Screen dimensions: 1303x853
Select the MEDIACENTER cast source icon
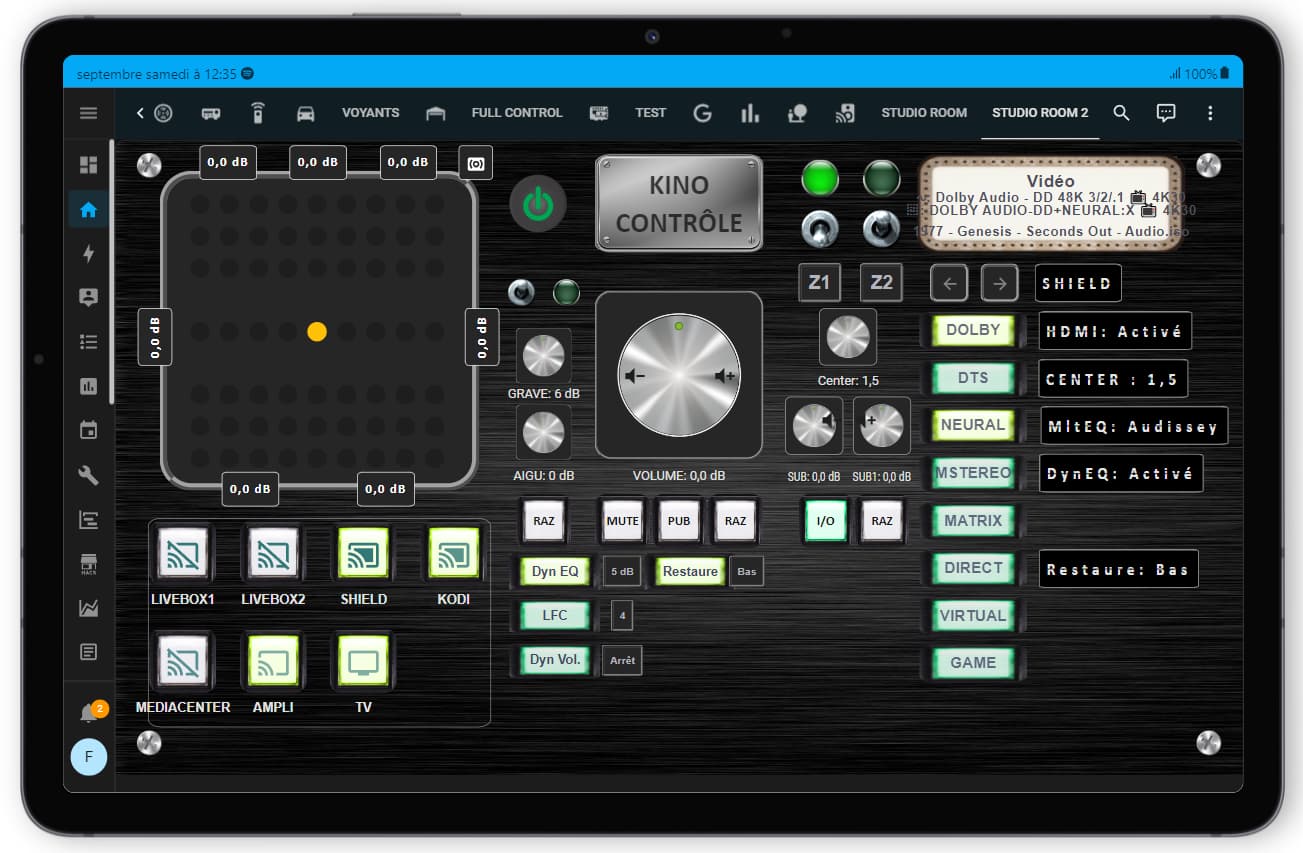point(183,661)
